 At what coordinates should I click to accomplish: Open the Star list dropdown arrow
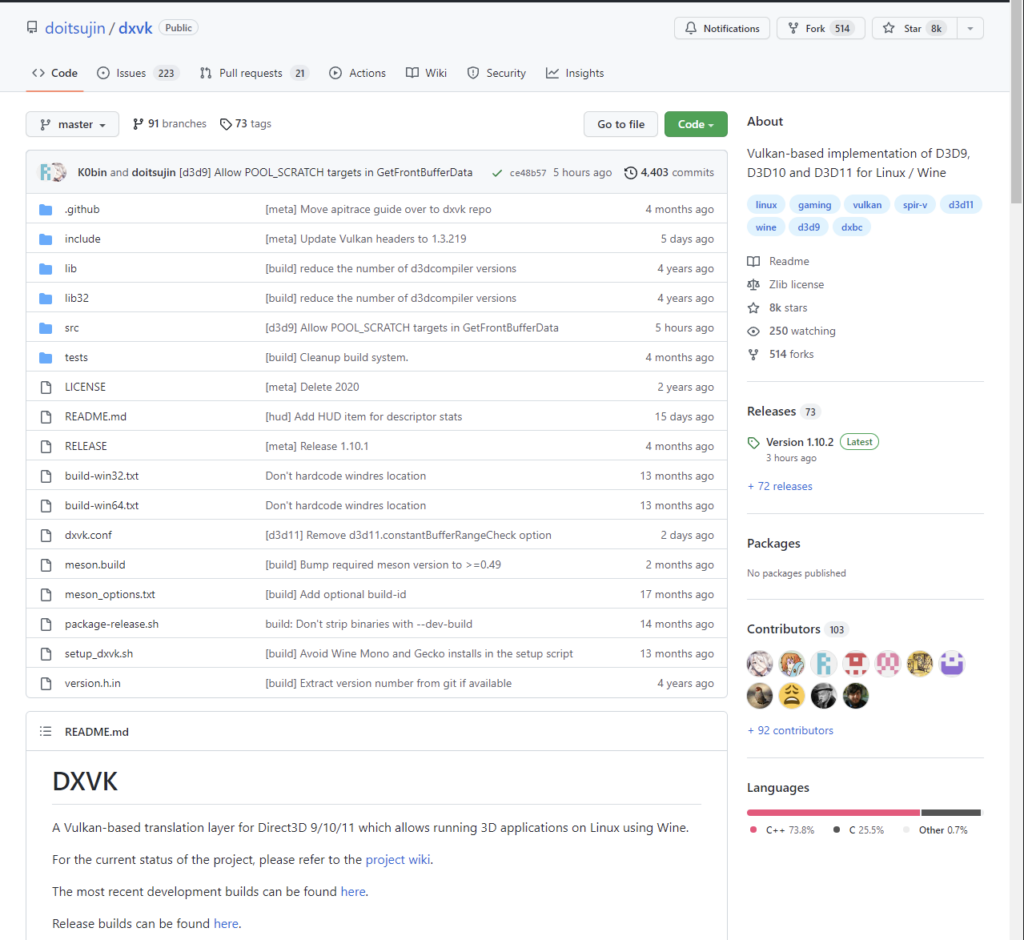(970, 28)
